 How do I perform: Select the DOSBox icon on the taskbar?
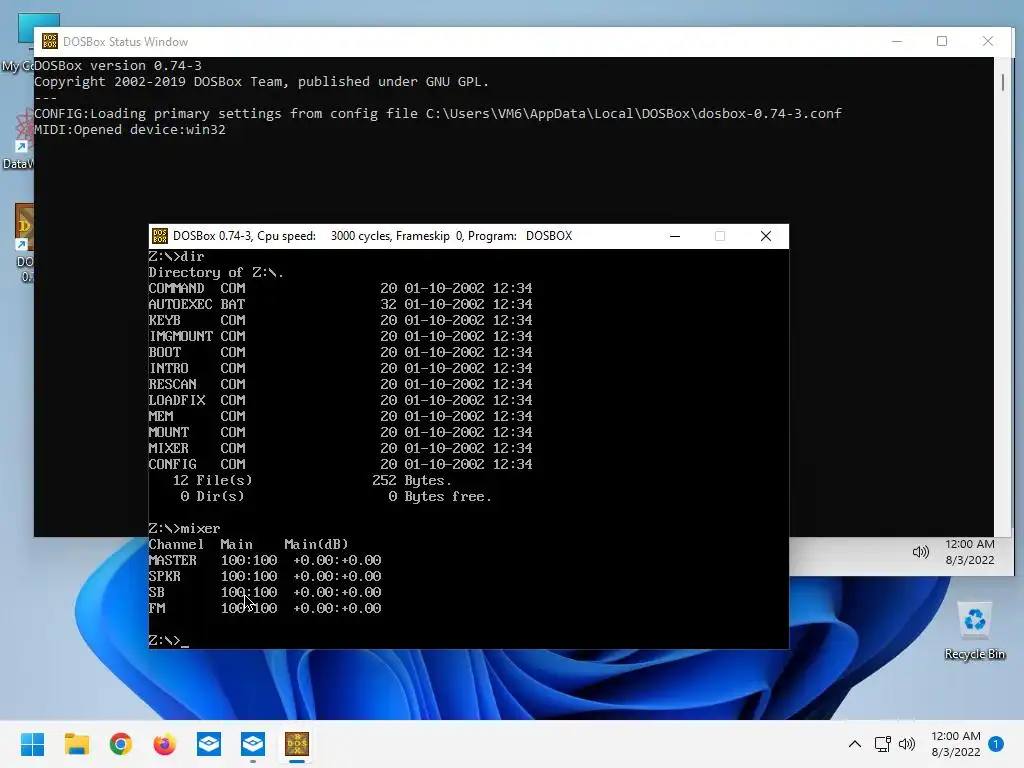[297, 744]
